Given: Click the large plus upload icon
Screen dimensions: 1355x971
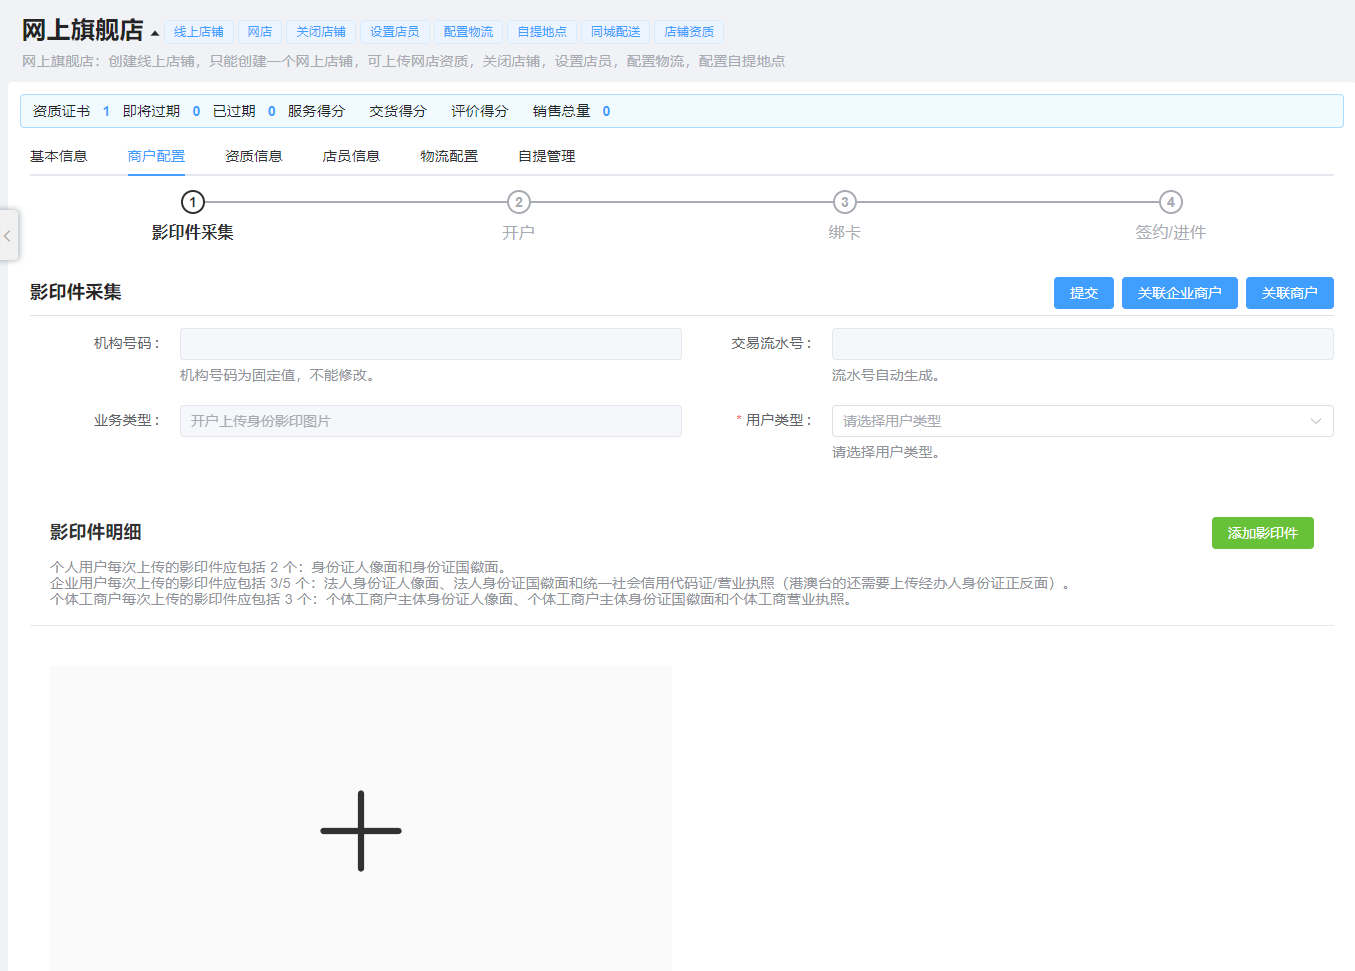Looking at the screenshot, I should point(361,830).
